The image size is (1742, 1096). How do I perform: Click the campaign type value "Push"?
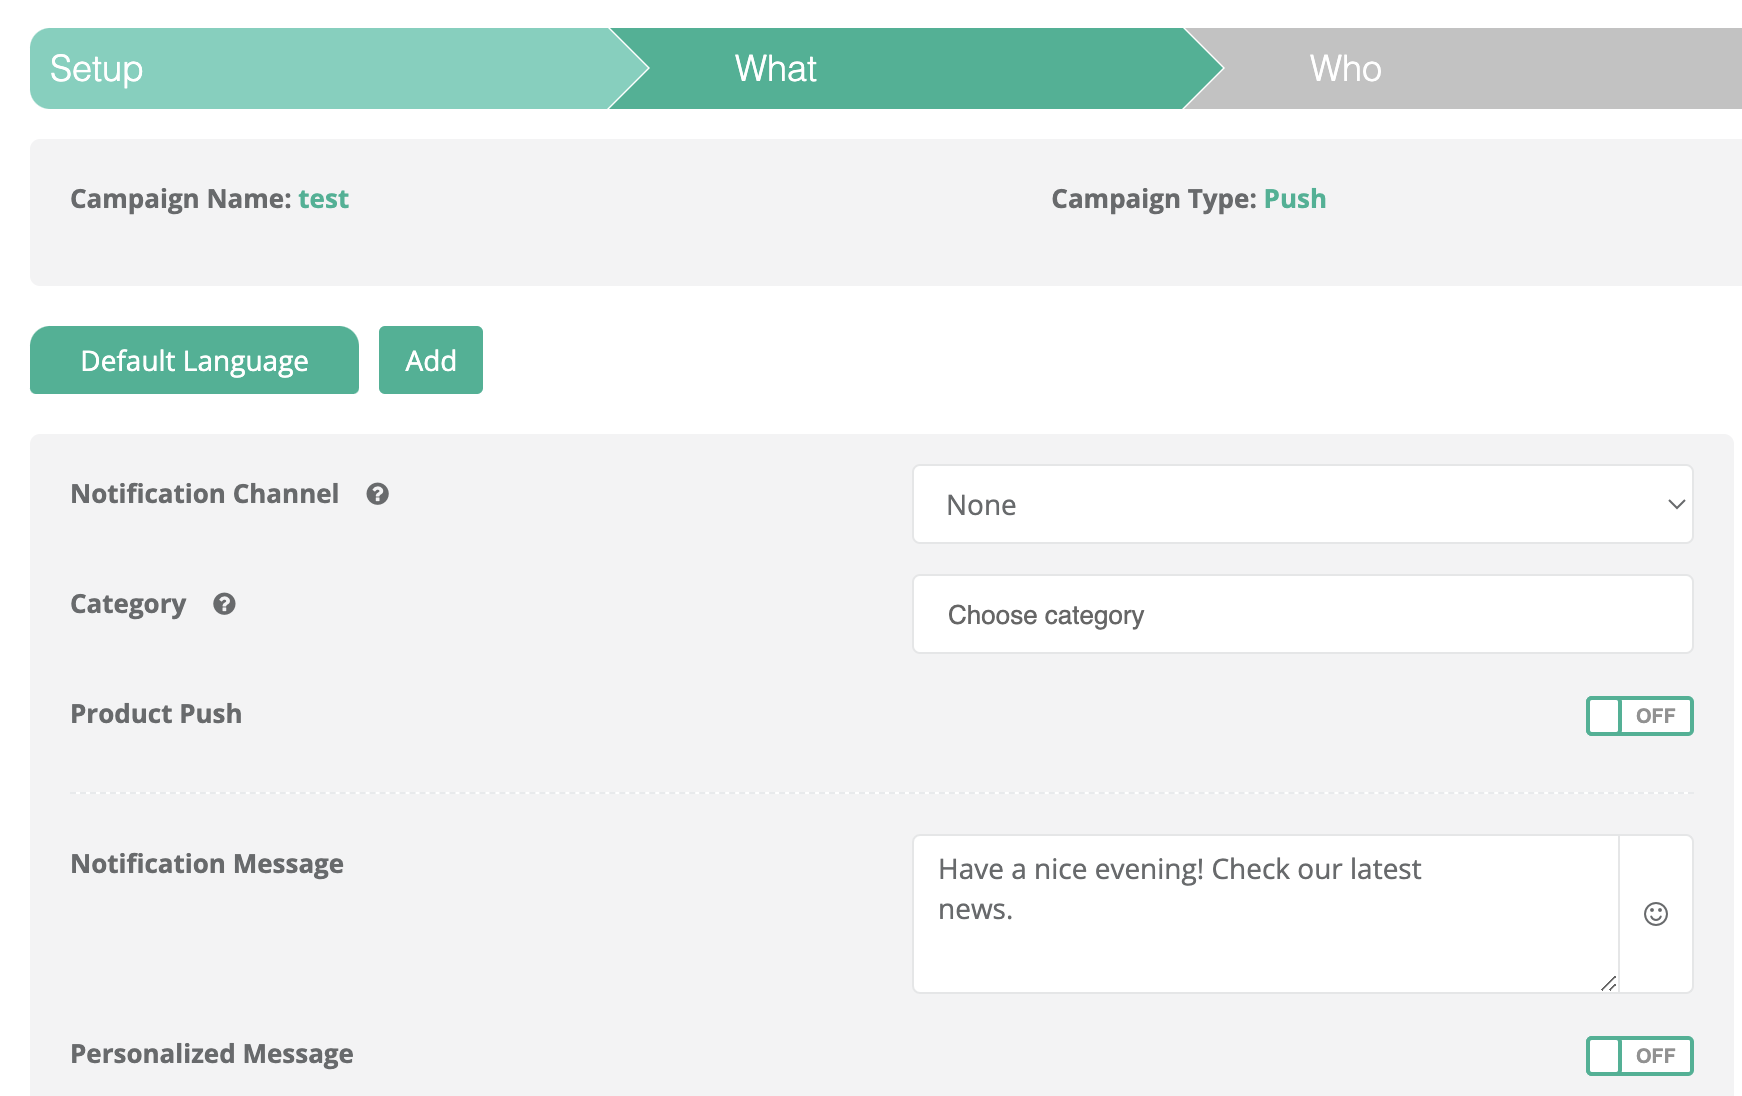pyautogui.click(x=1294, y=199)
